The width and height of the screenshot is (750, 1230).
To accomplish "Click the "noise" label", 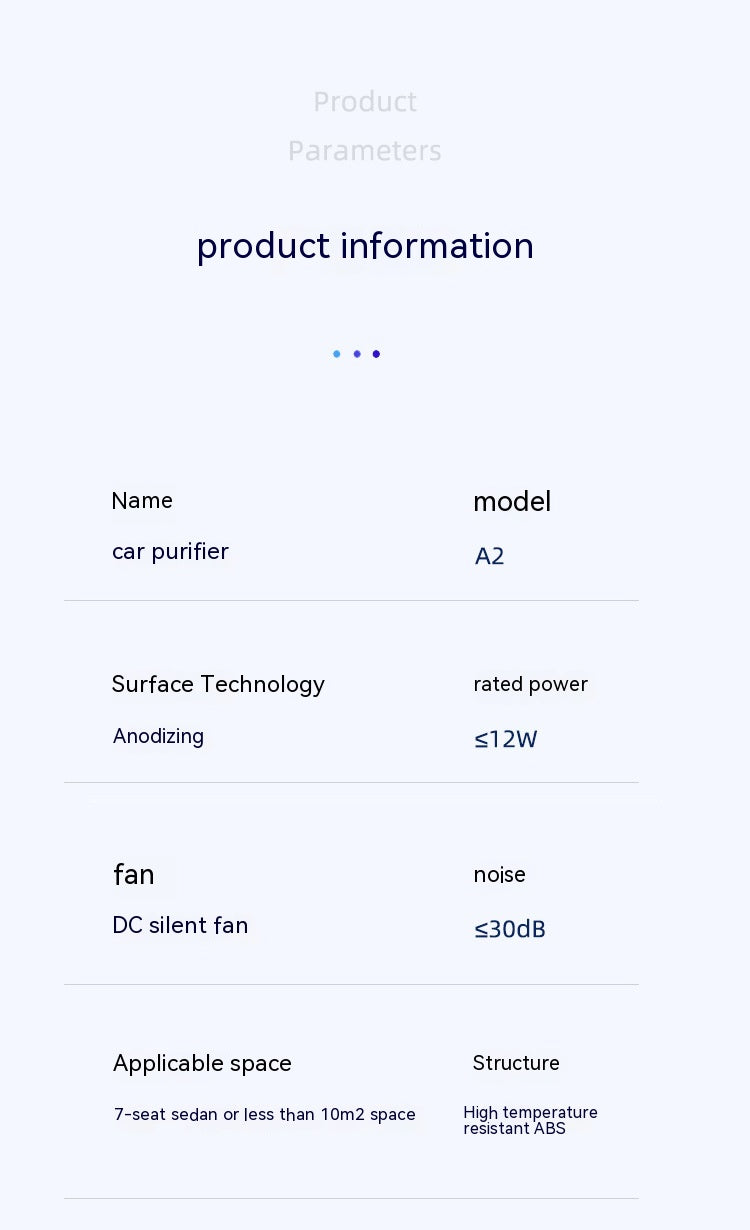I will coord(499,875).
